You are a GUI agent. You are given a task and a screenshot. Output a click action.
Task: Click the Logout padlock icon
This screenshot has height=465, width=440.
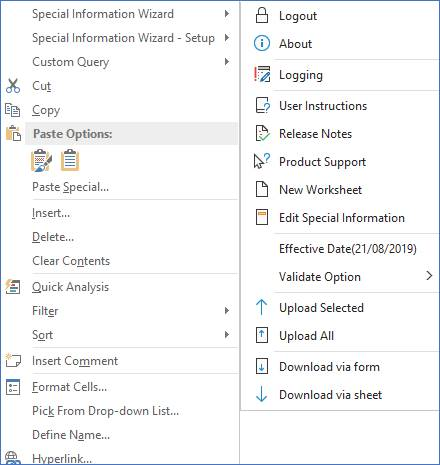coord(262,15)
